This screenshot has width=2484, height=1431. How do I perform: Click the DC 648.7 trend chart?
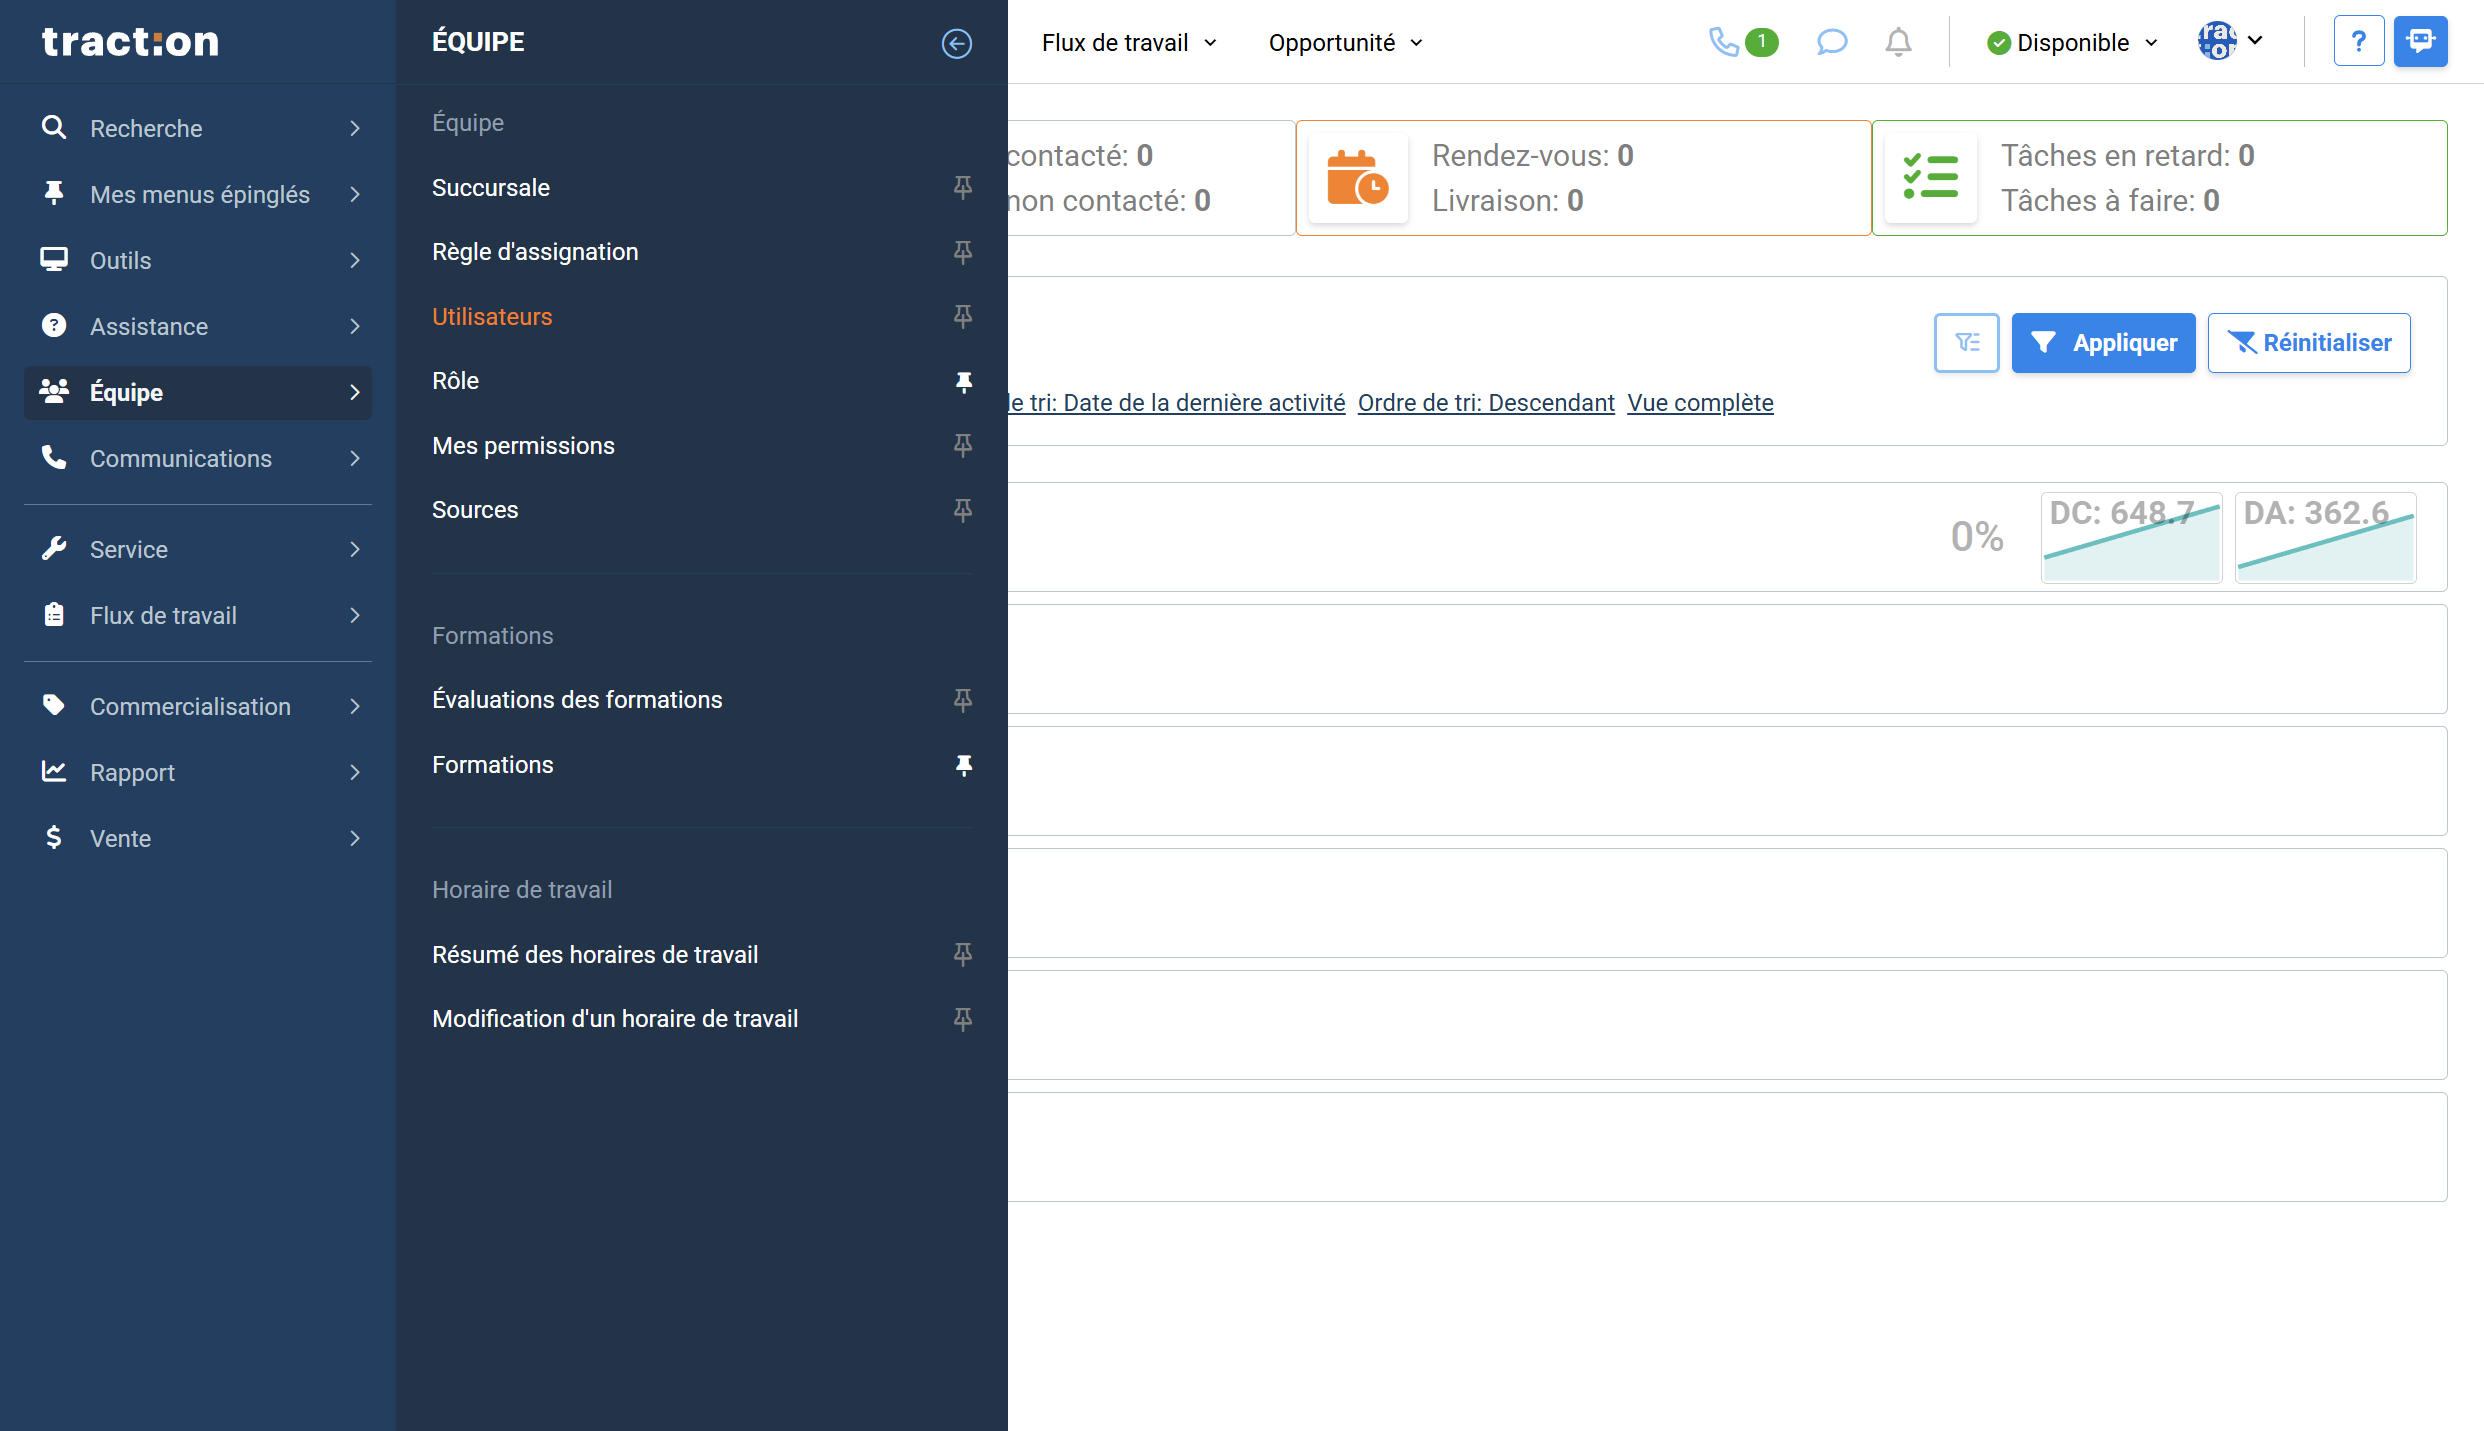pos(2130,538)
